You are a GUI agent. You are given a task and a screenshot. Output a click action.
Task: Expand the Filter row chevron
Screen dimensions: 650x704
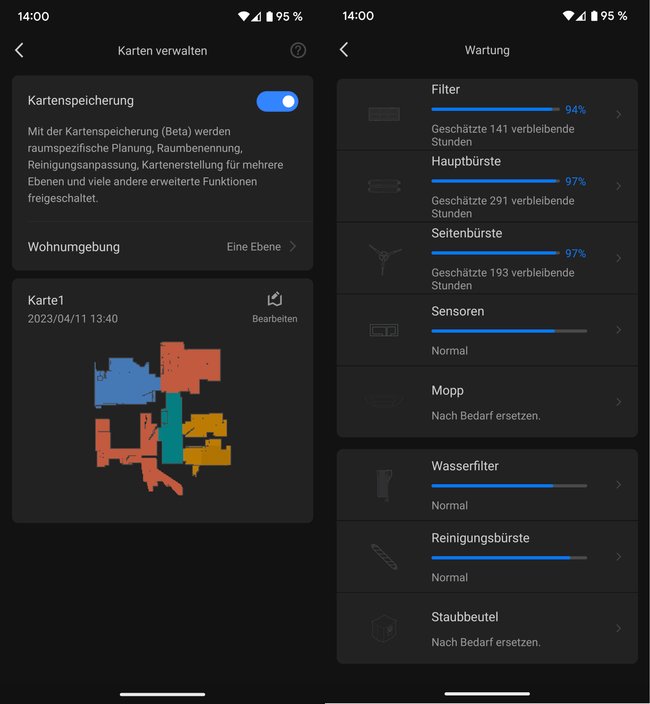pos(619,114)
